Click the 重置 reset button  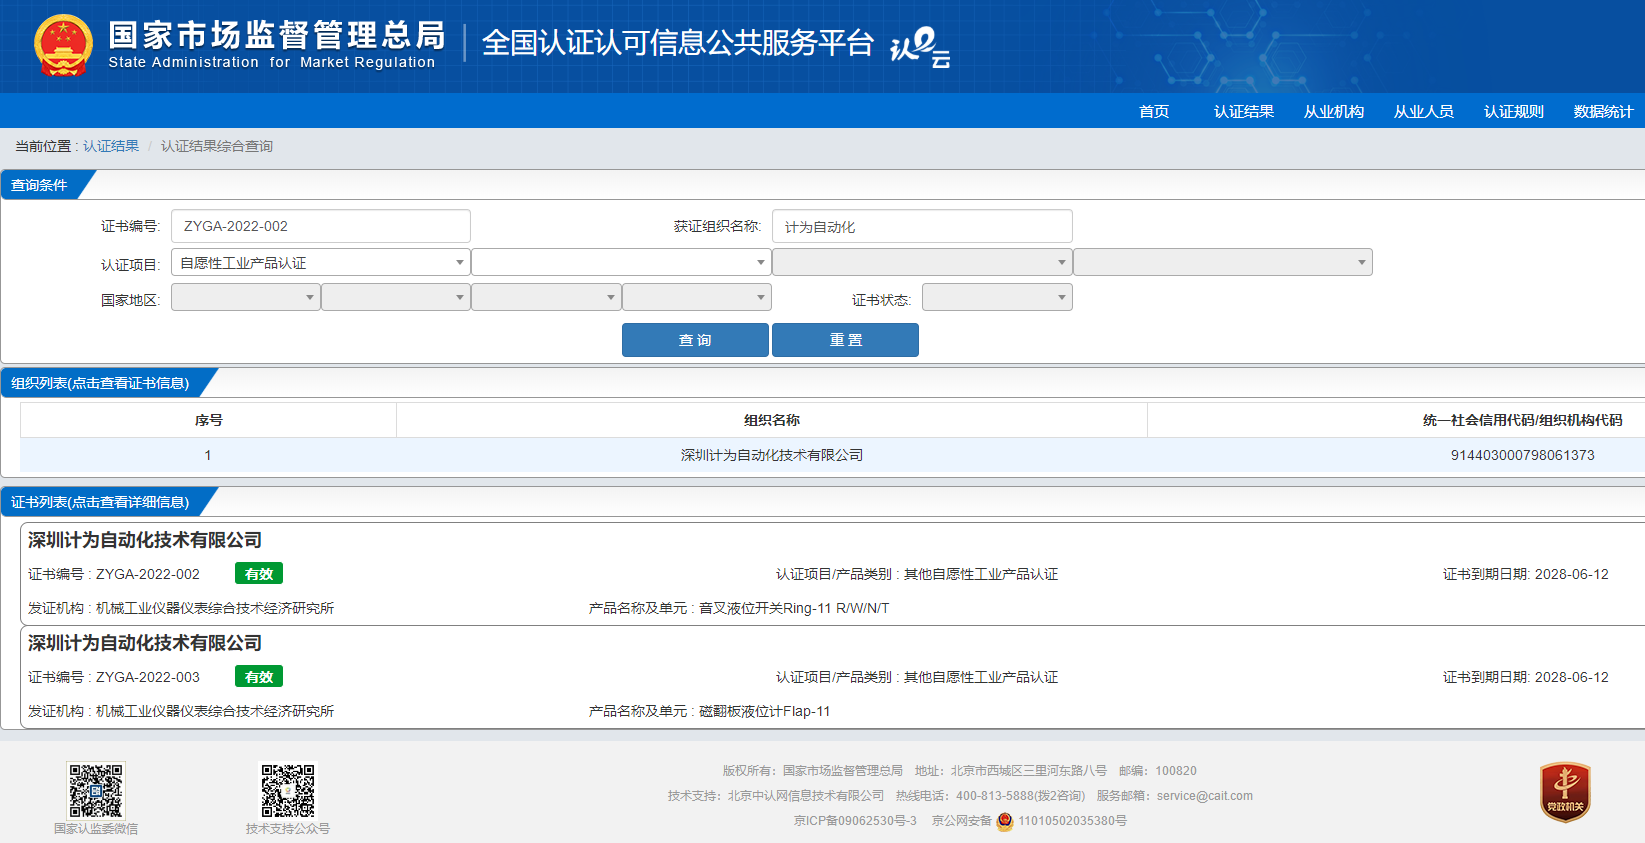click(x=845, y=340)
